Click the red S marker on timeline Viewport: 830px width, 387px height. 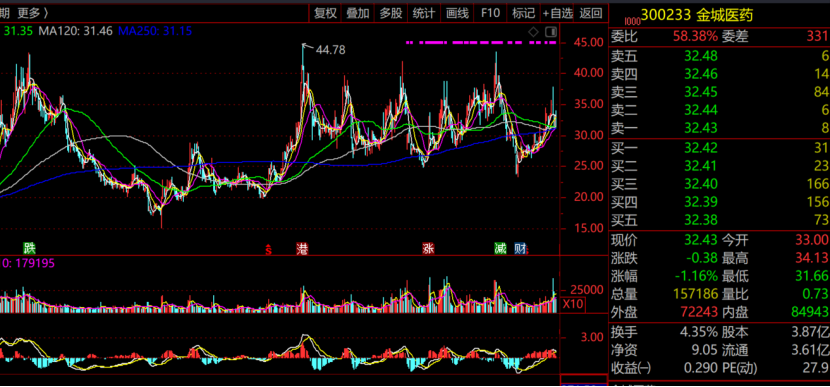[x=268, y=249]
